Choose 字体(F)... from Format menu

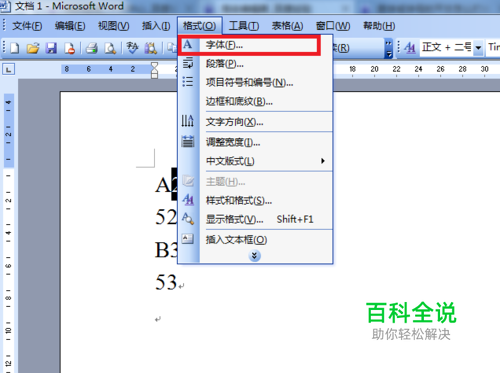click(256, 45)
